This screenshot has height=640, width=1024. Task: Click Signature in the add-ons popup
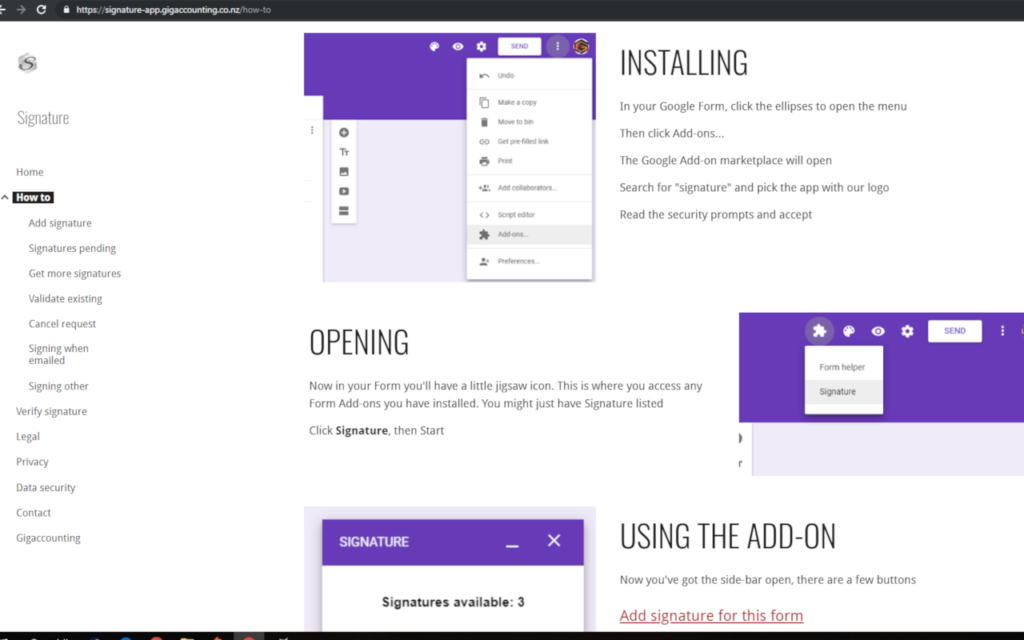[843, 392]
